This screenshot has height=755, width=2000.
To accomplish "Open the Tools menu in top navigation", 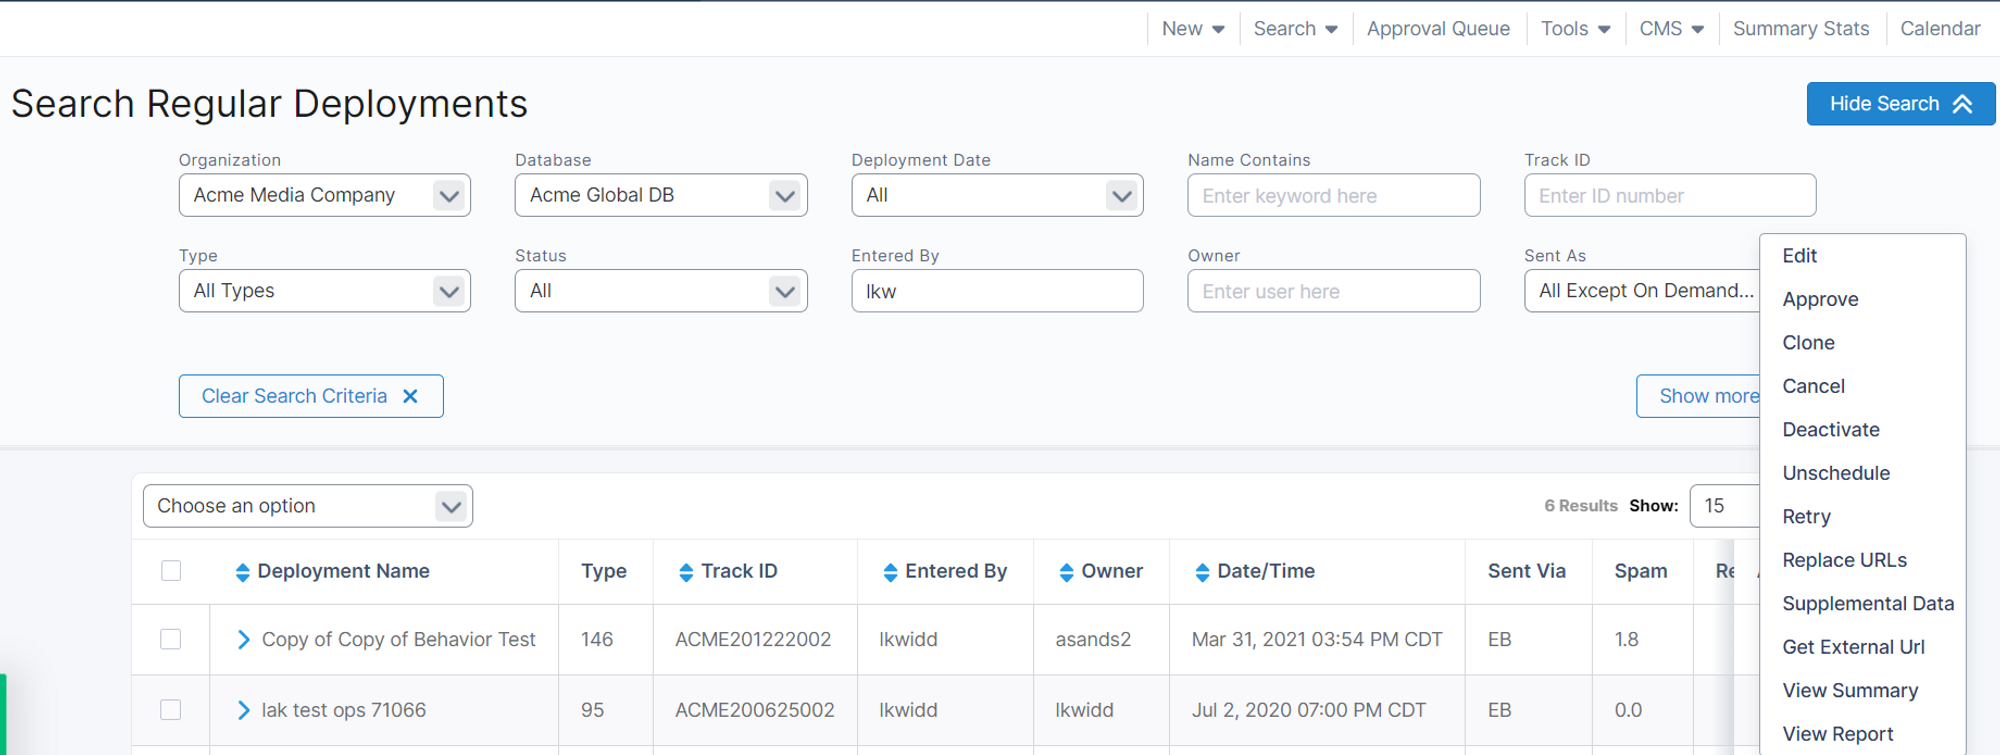I will point(1575,29).
